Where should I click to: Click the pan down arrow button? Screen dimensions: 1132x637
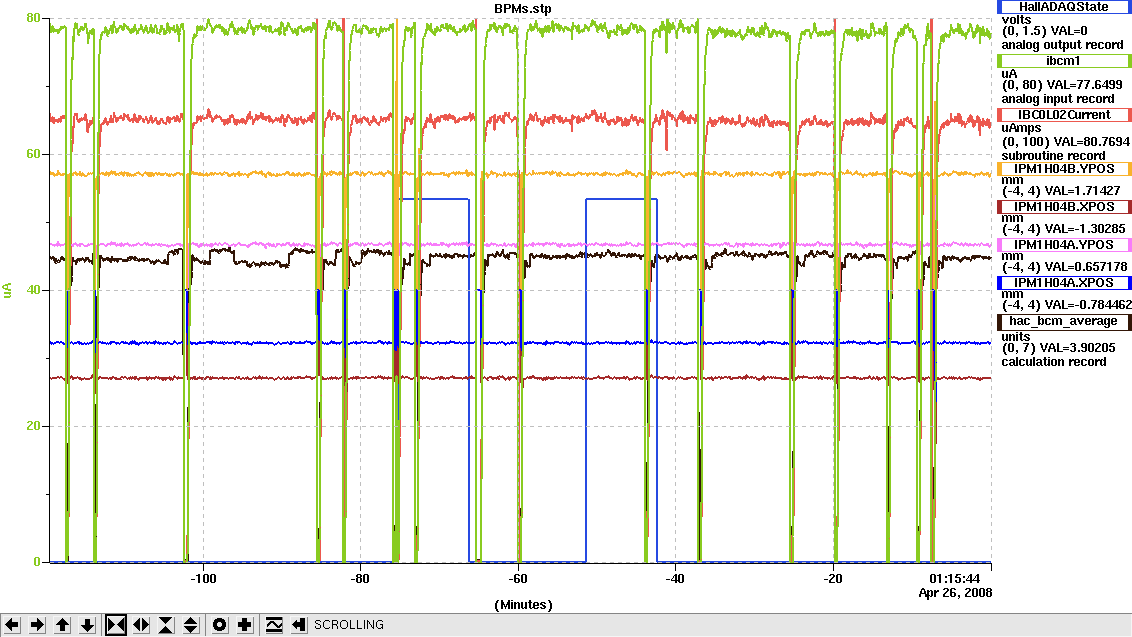tap(88, 625)
